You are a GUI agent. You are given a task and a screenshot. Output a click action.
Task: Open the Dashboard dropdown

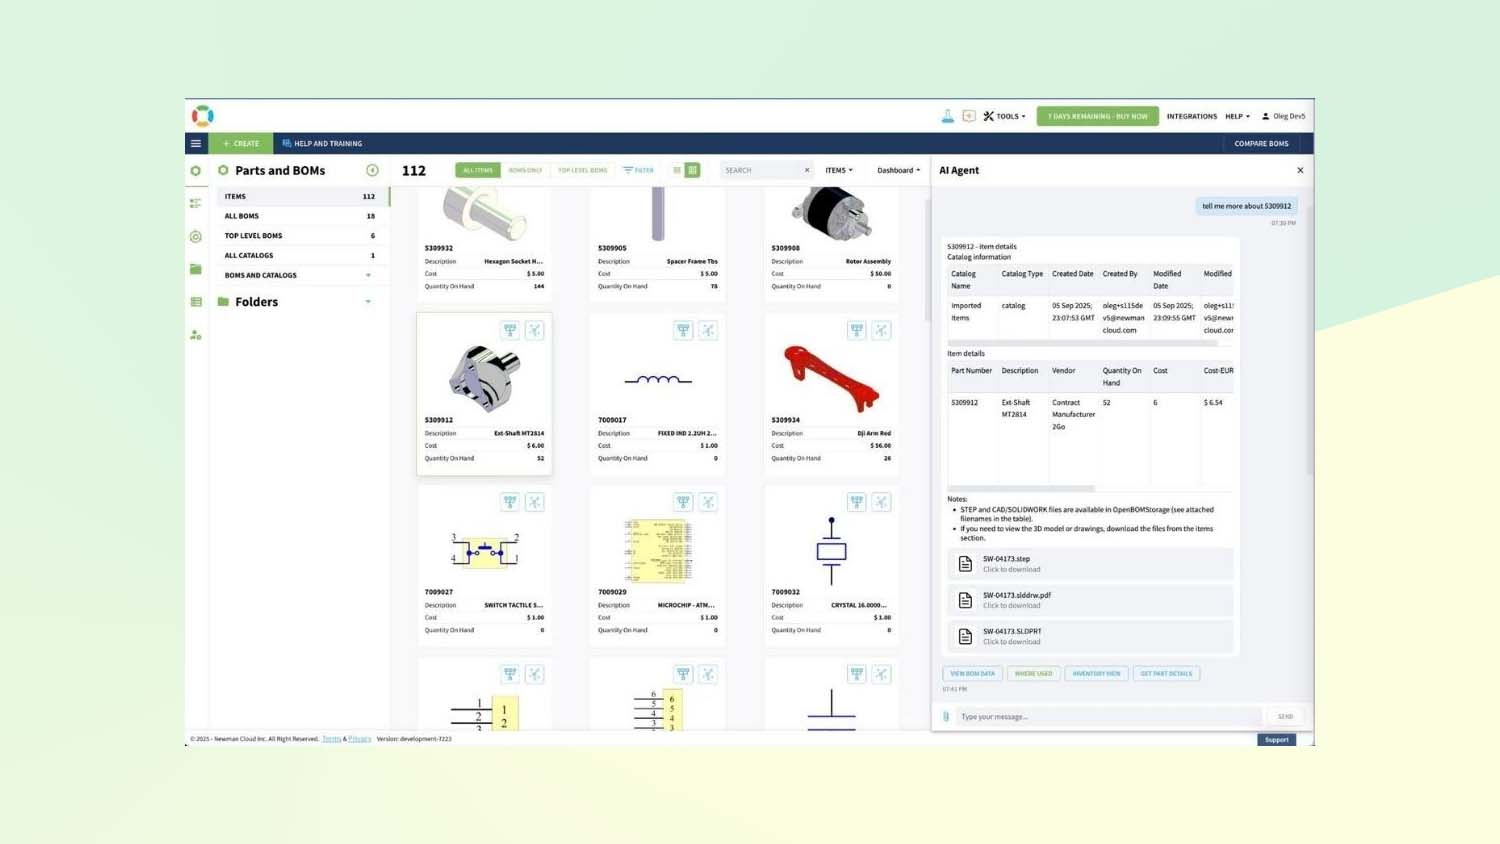[x=896, y=170]
